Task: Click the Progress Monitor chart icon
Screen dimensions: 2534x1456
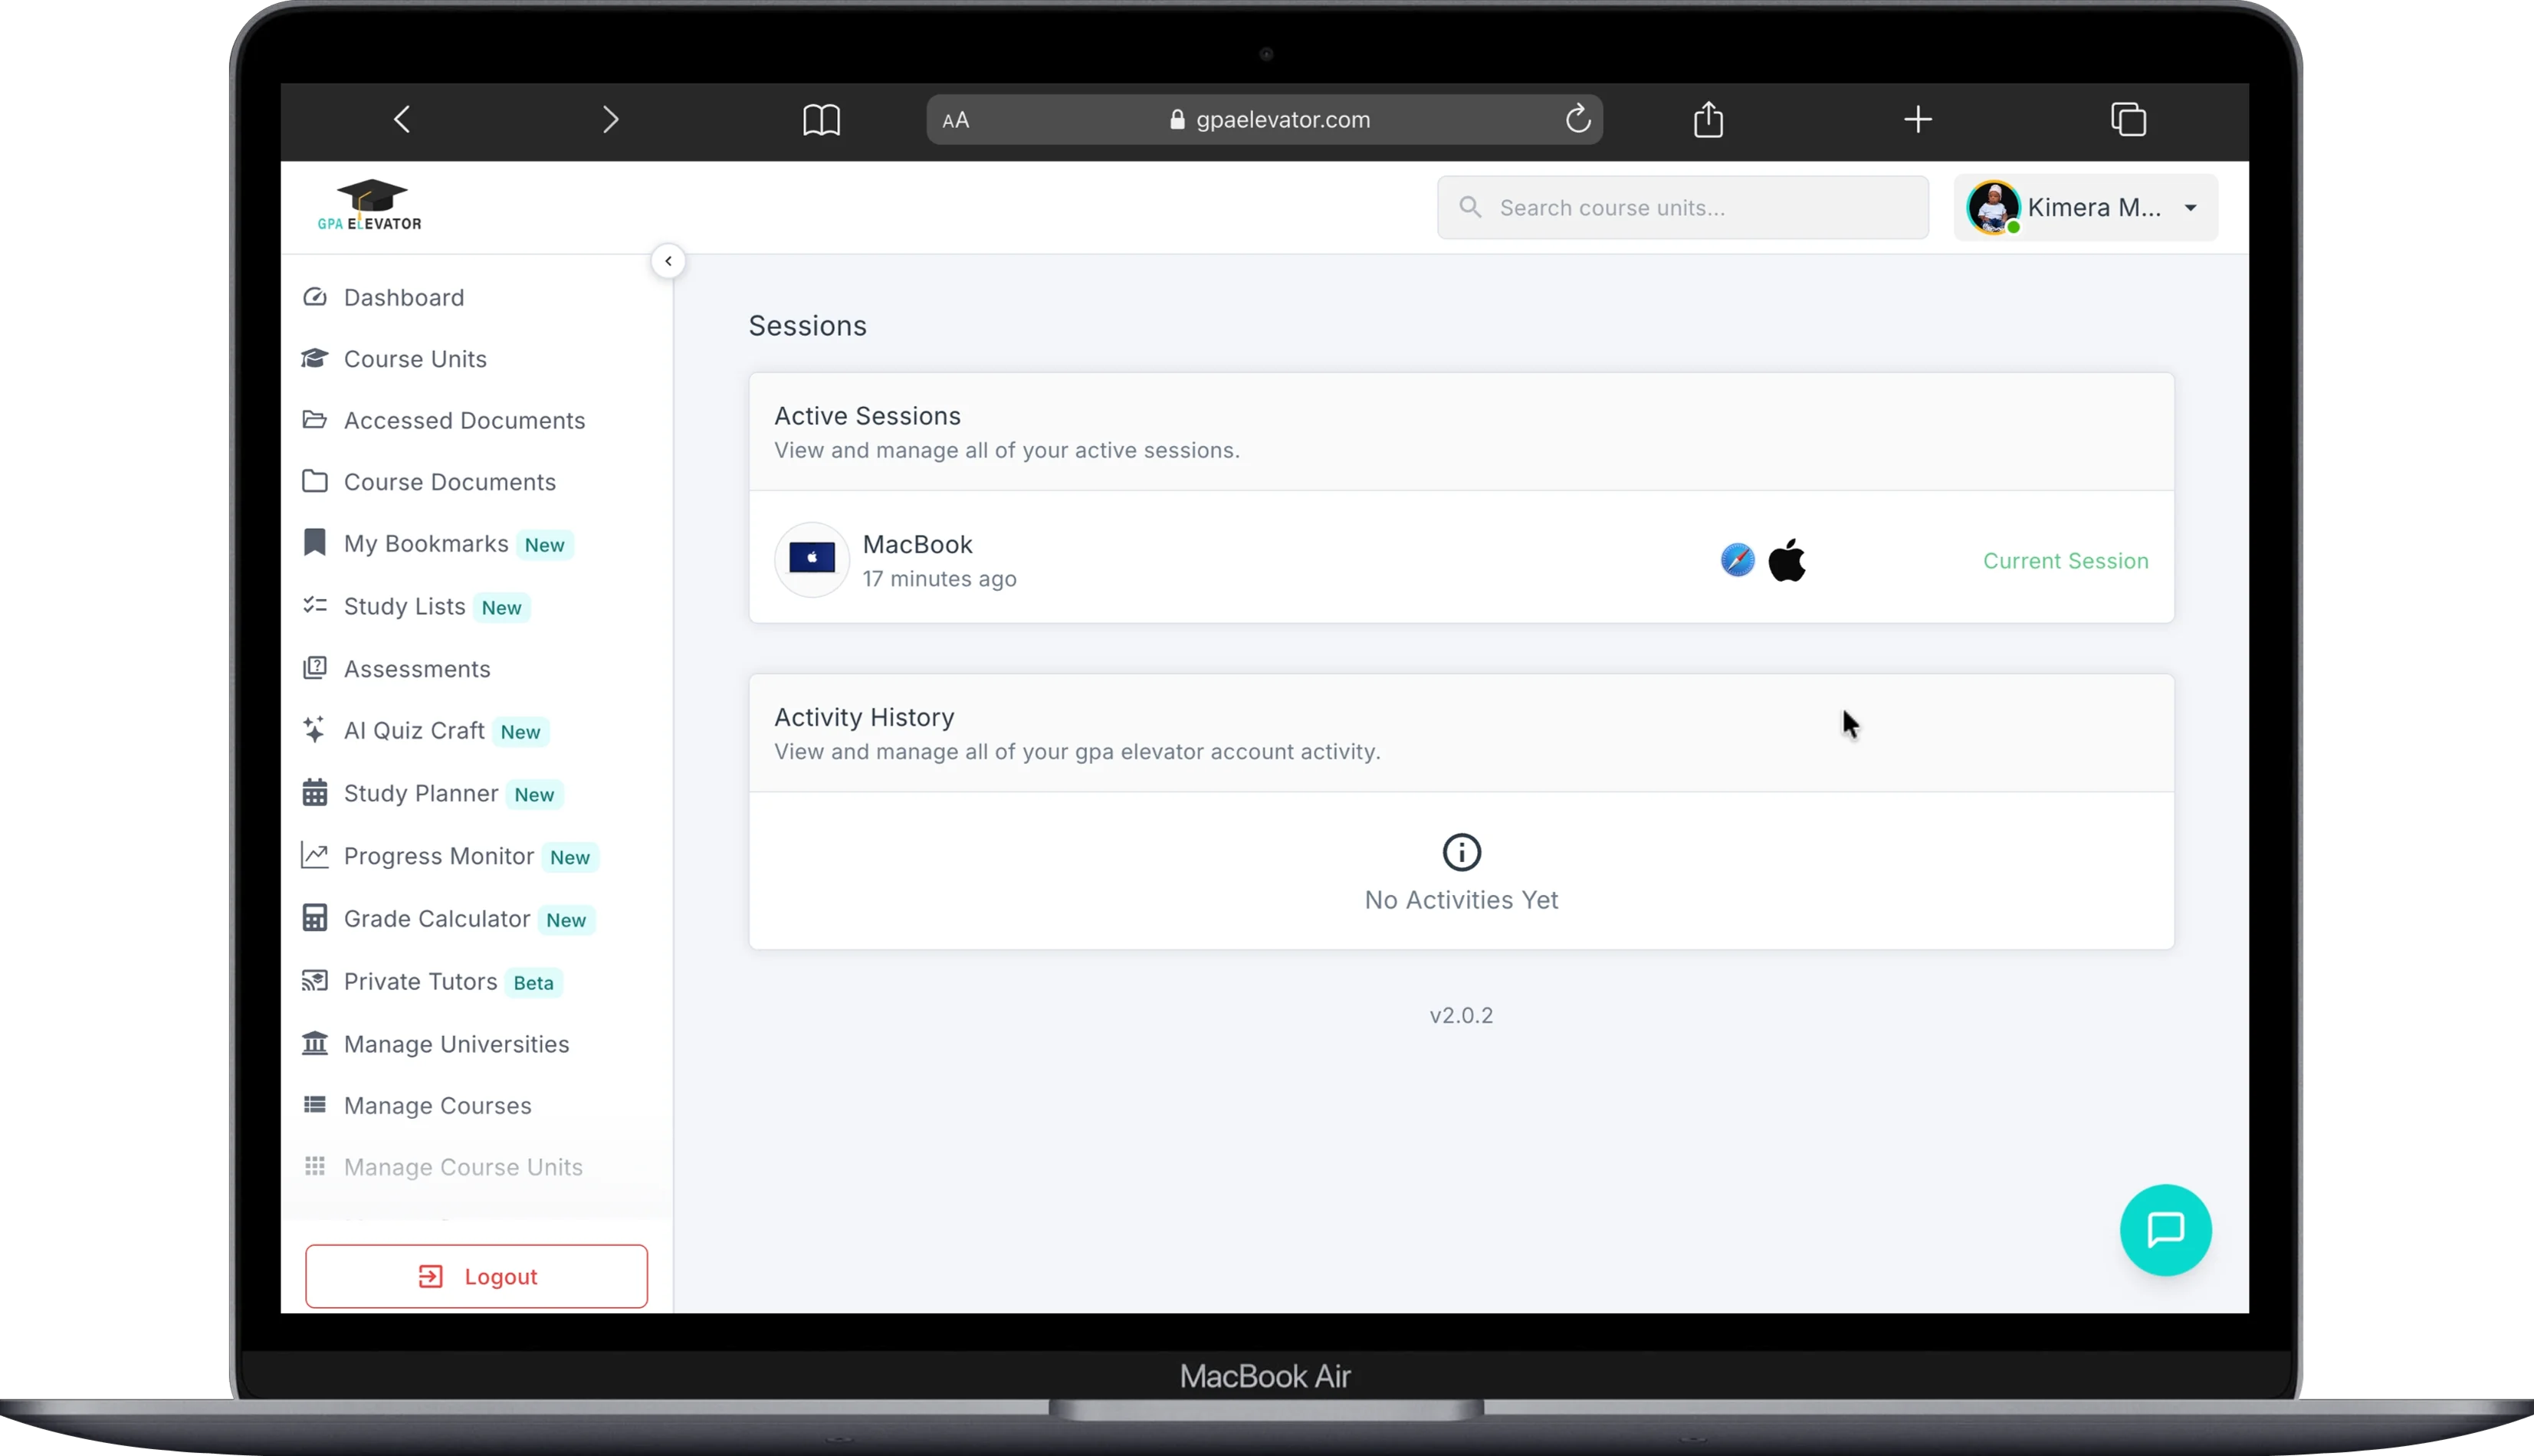Action: (315, 855)
